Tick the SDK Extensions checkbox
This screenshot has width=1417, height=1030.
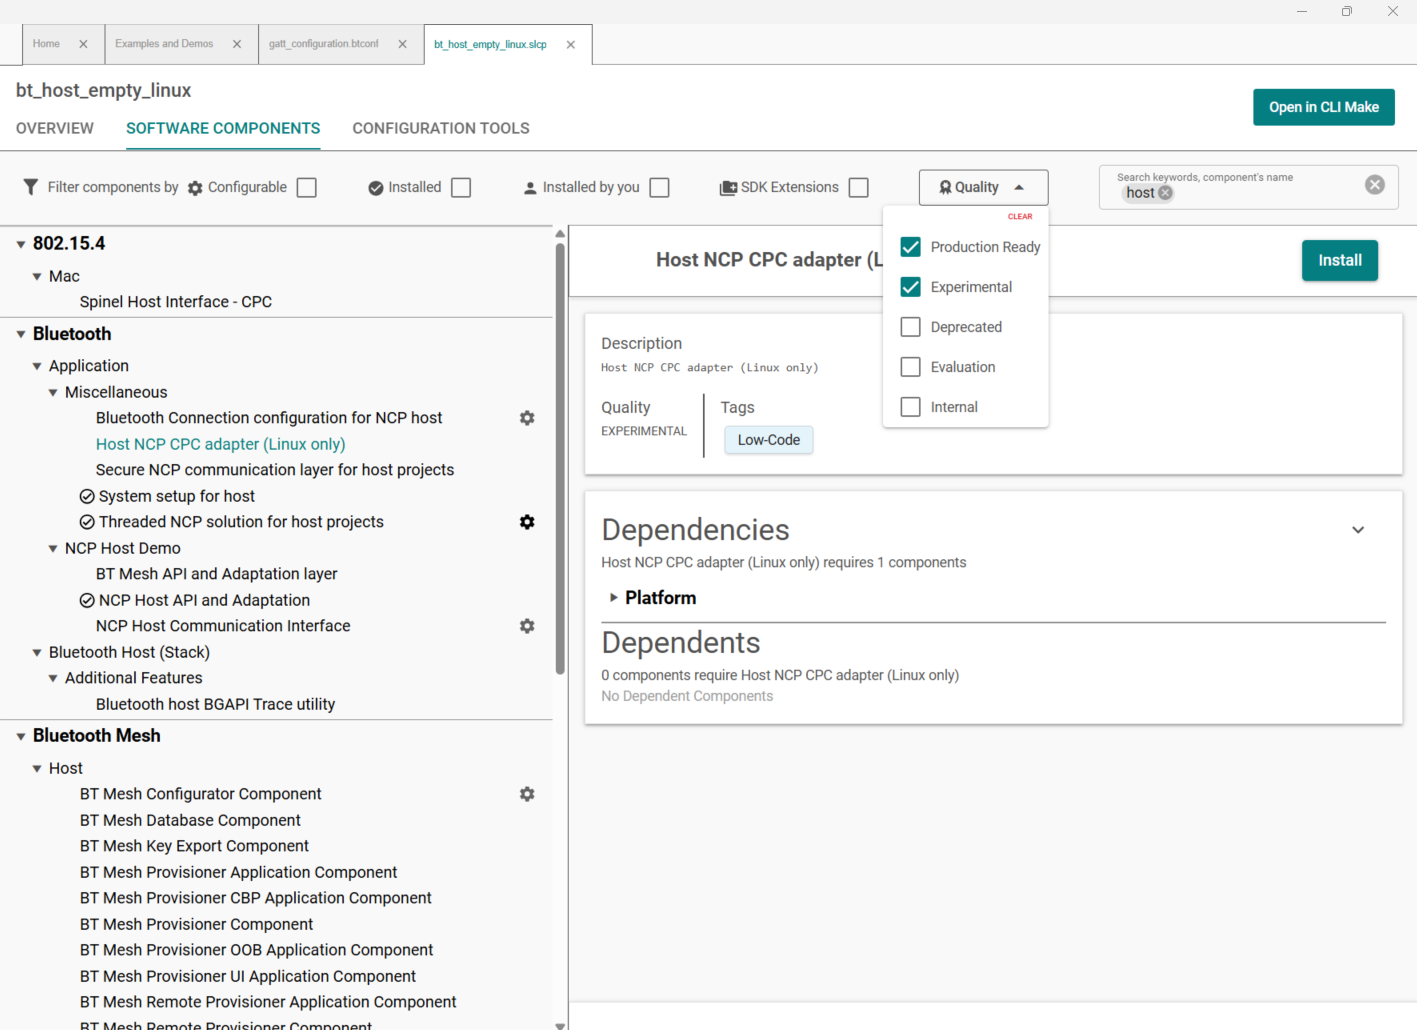(858, 188)
